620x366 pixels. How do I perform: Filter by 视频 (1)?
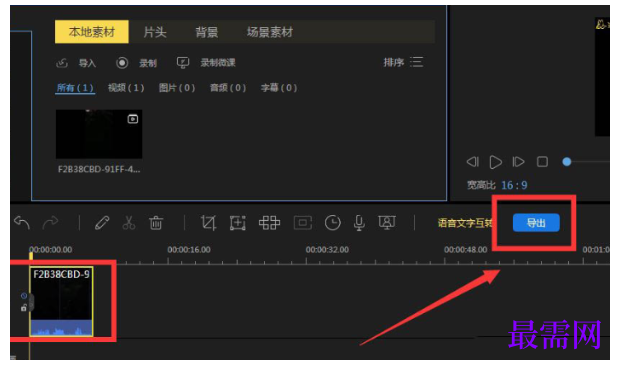coord(126,88)
